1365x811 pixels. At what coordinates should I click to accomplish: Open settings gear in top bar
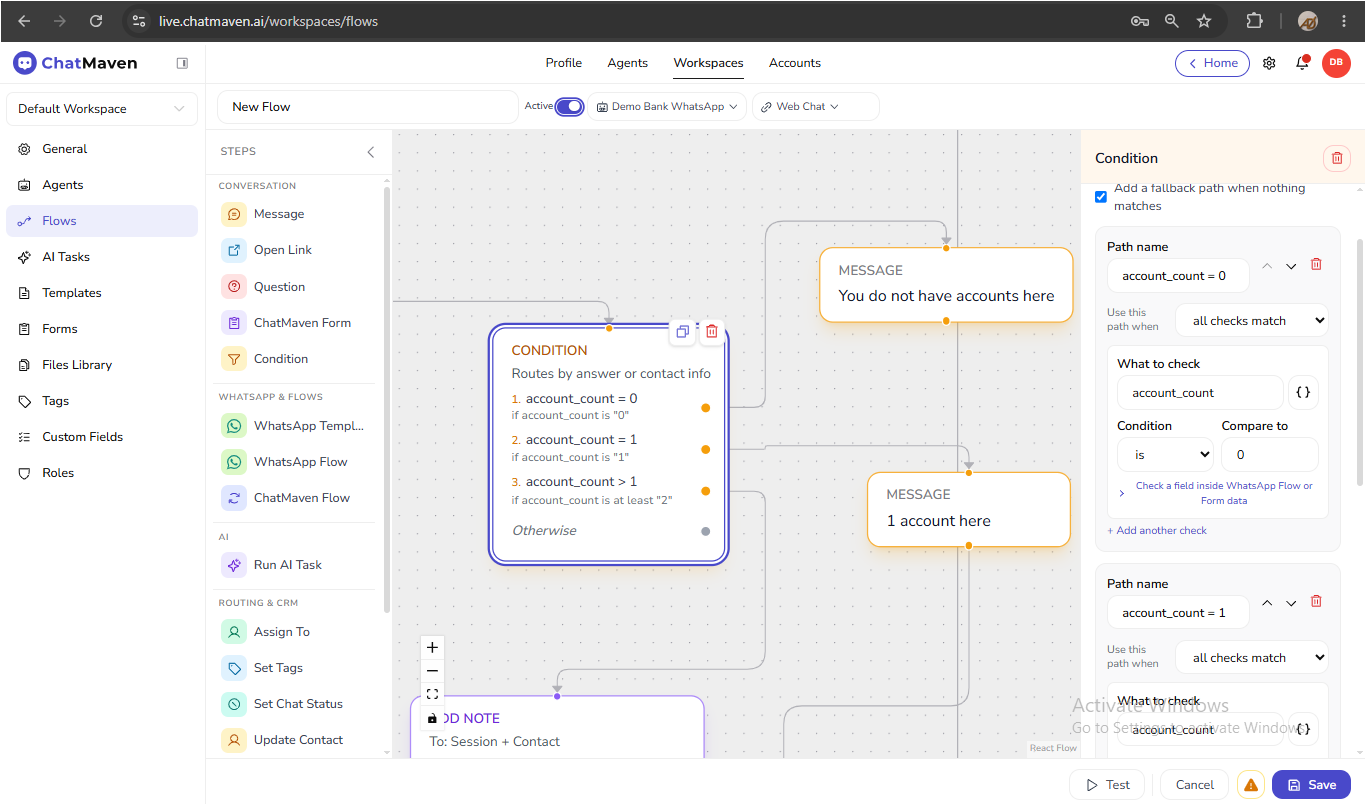pyautogui.click(x=1269, y=63)
